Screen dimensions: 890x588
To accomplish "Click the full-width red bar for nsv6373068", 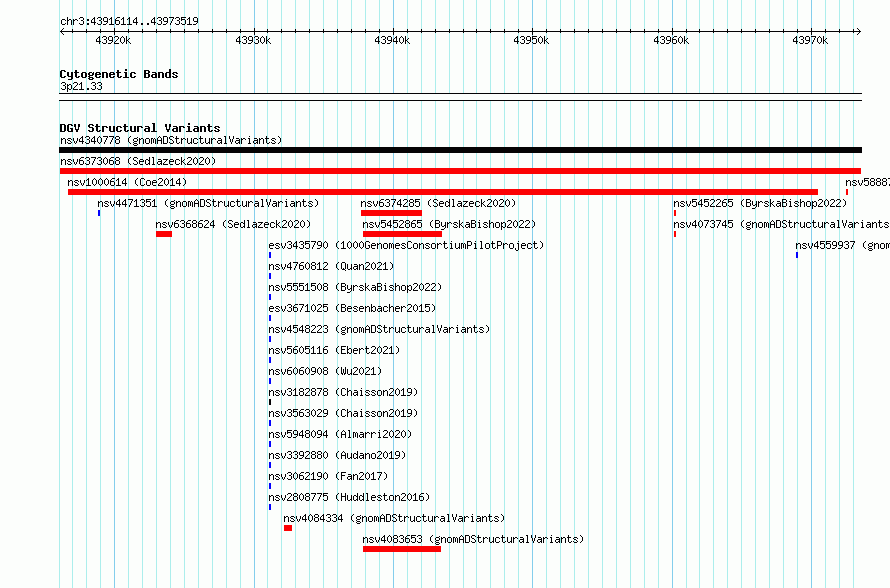I will 460,171.
